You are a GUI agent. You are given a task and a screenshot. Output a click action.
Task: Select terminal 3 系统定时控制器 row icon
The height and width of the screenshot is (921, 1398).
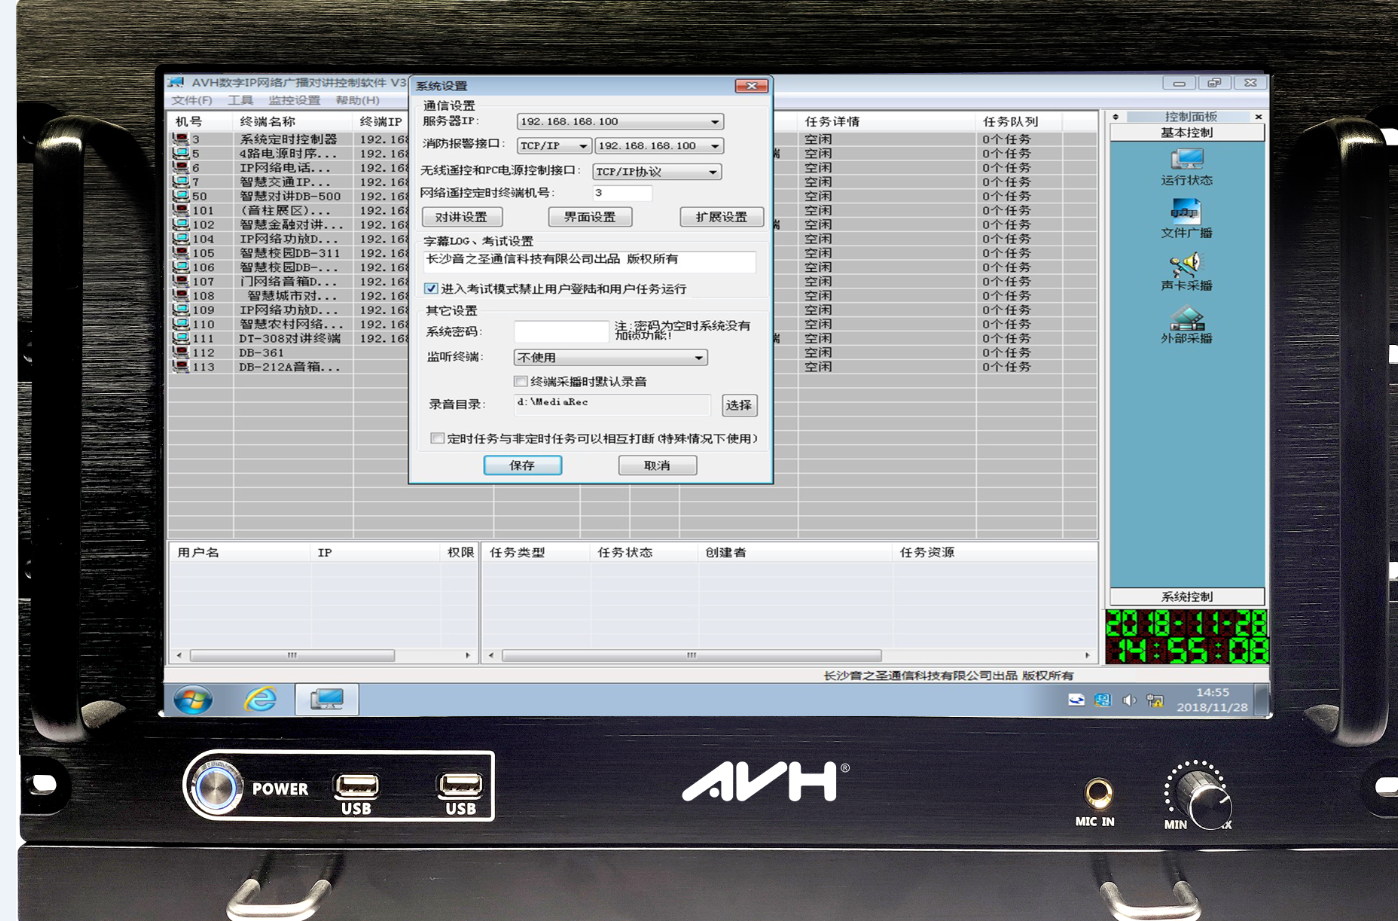pyautogui.click(x=180, y=139)
